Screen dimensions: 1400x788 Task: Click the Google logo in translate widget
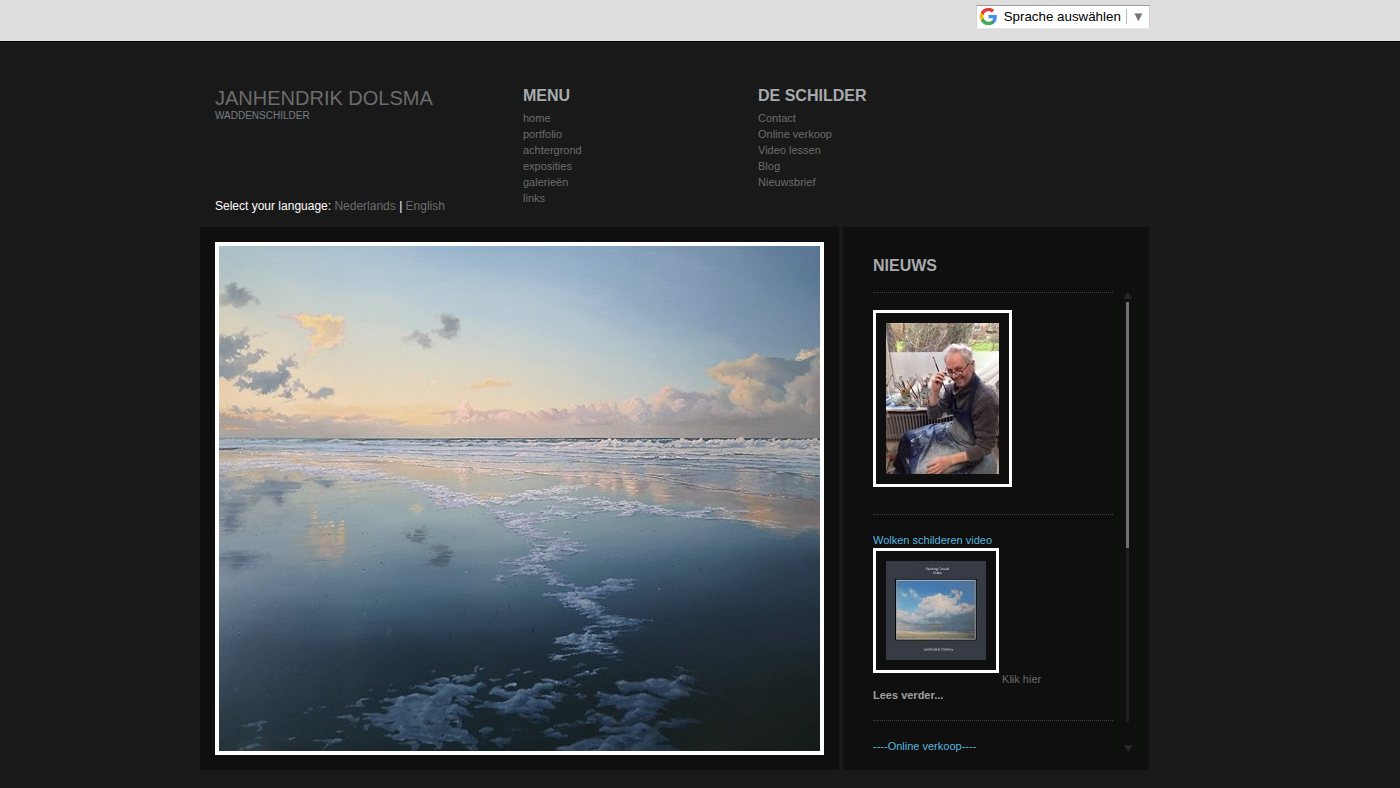click(988, 17)
